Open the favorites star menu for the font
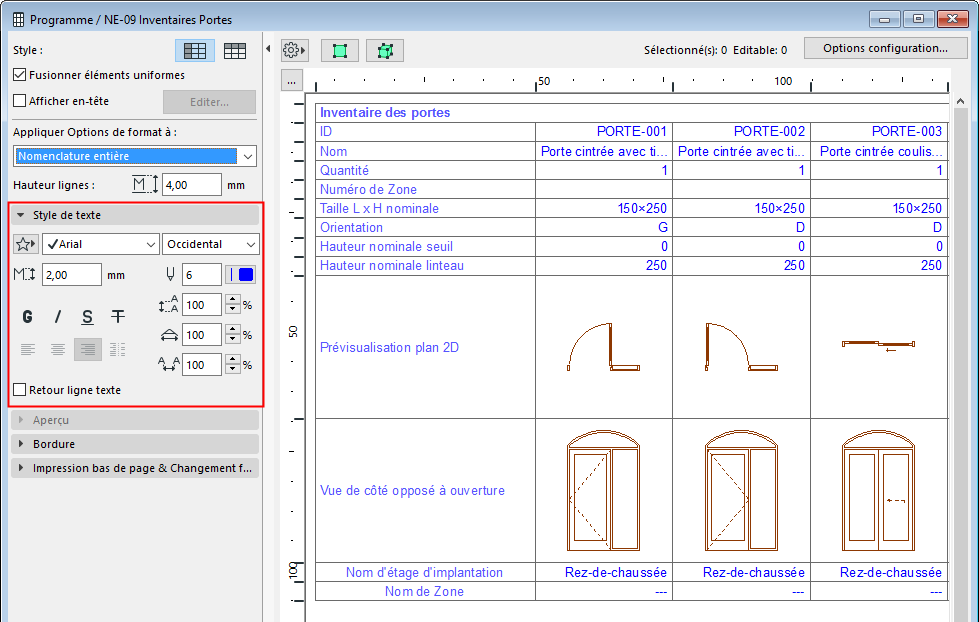The height and width of the screenshot is (622, 979). click(26, 244)
